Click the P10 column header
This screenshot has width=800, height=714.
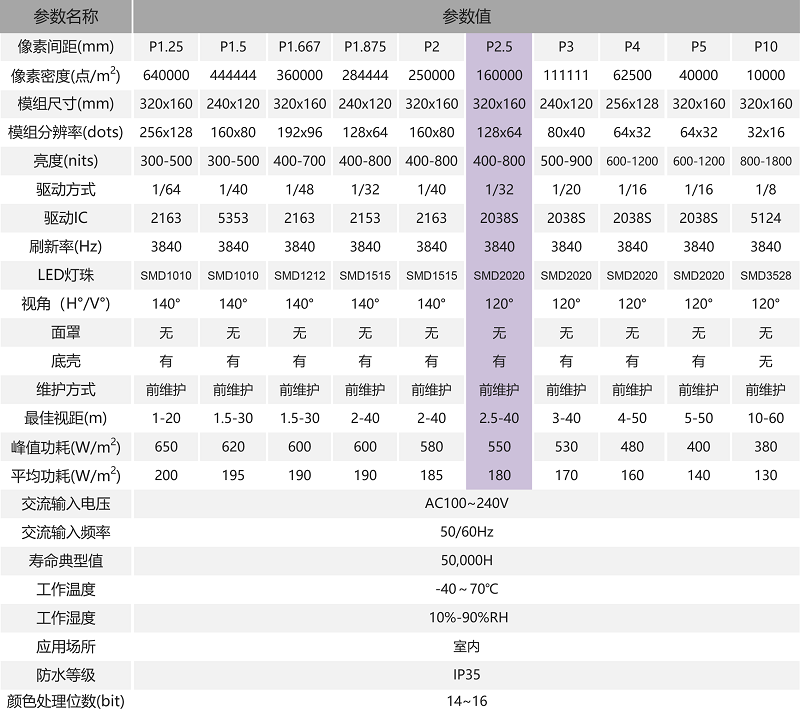(x=766, y=46)
